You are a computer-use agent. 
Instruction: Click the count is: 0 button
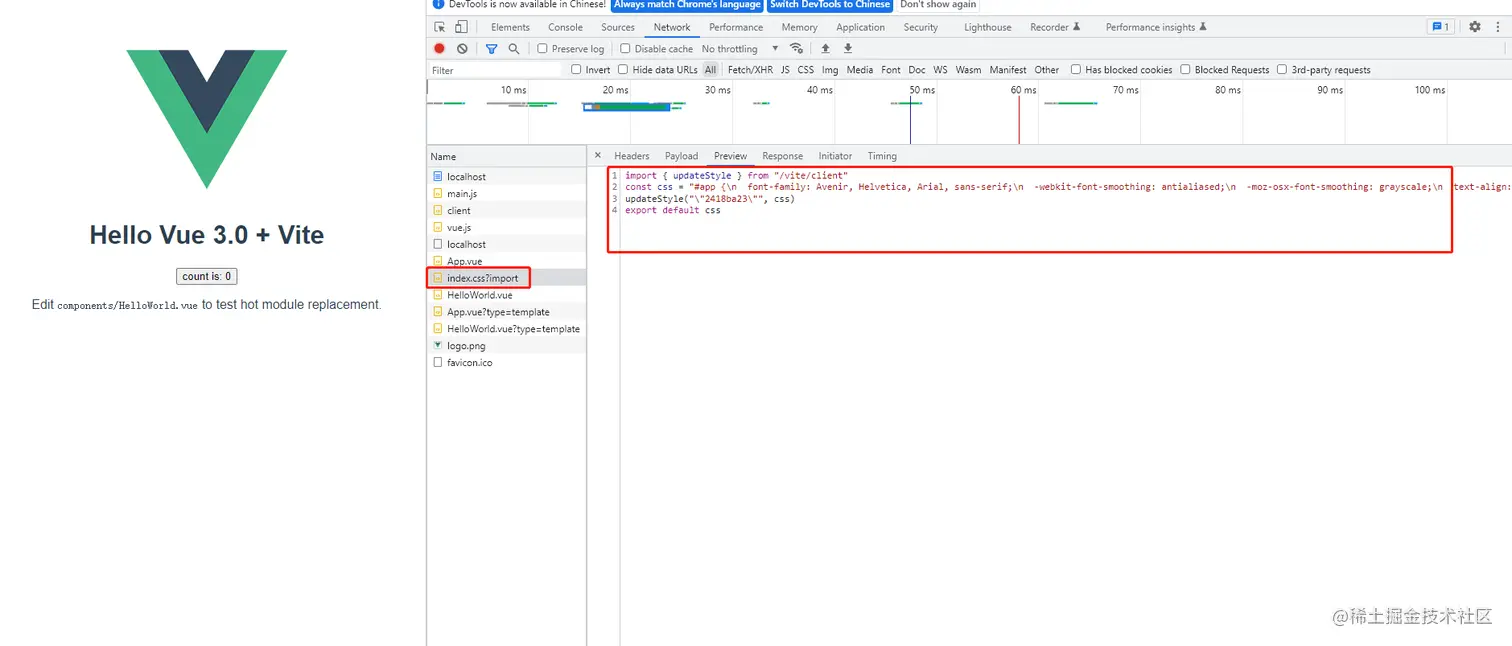(207, 276)
